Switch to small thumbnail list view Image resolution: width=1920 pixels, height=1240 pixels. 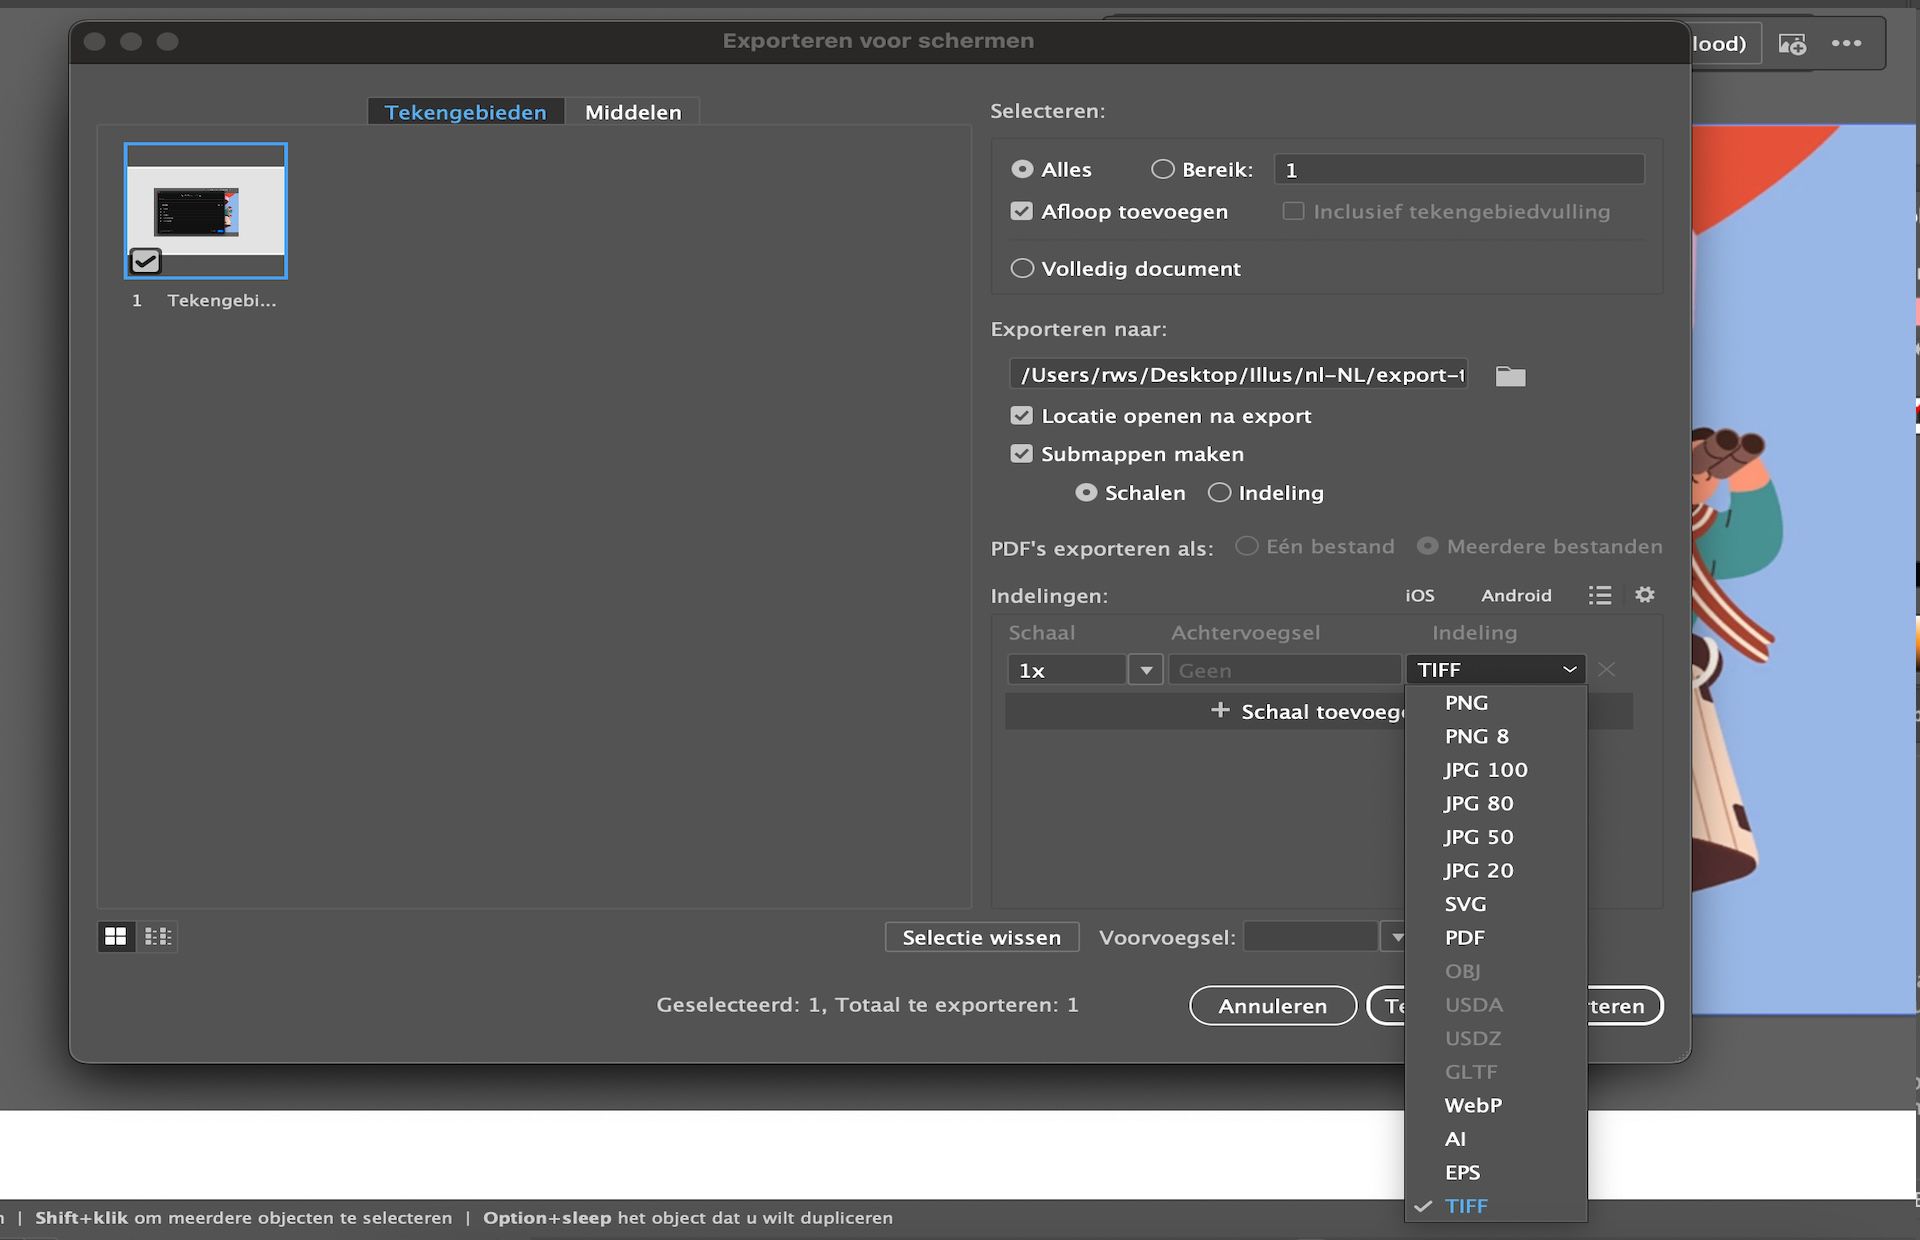[x=158, y=936]
